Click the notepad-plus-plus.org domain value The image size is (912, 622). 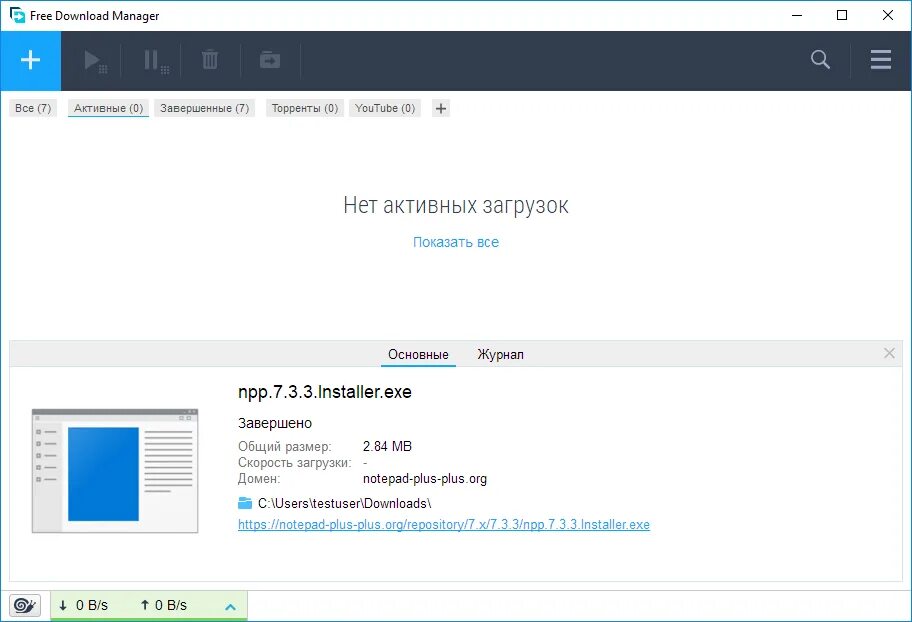click(x=425, y=479)
